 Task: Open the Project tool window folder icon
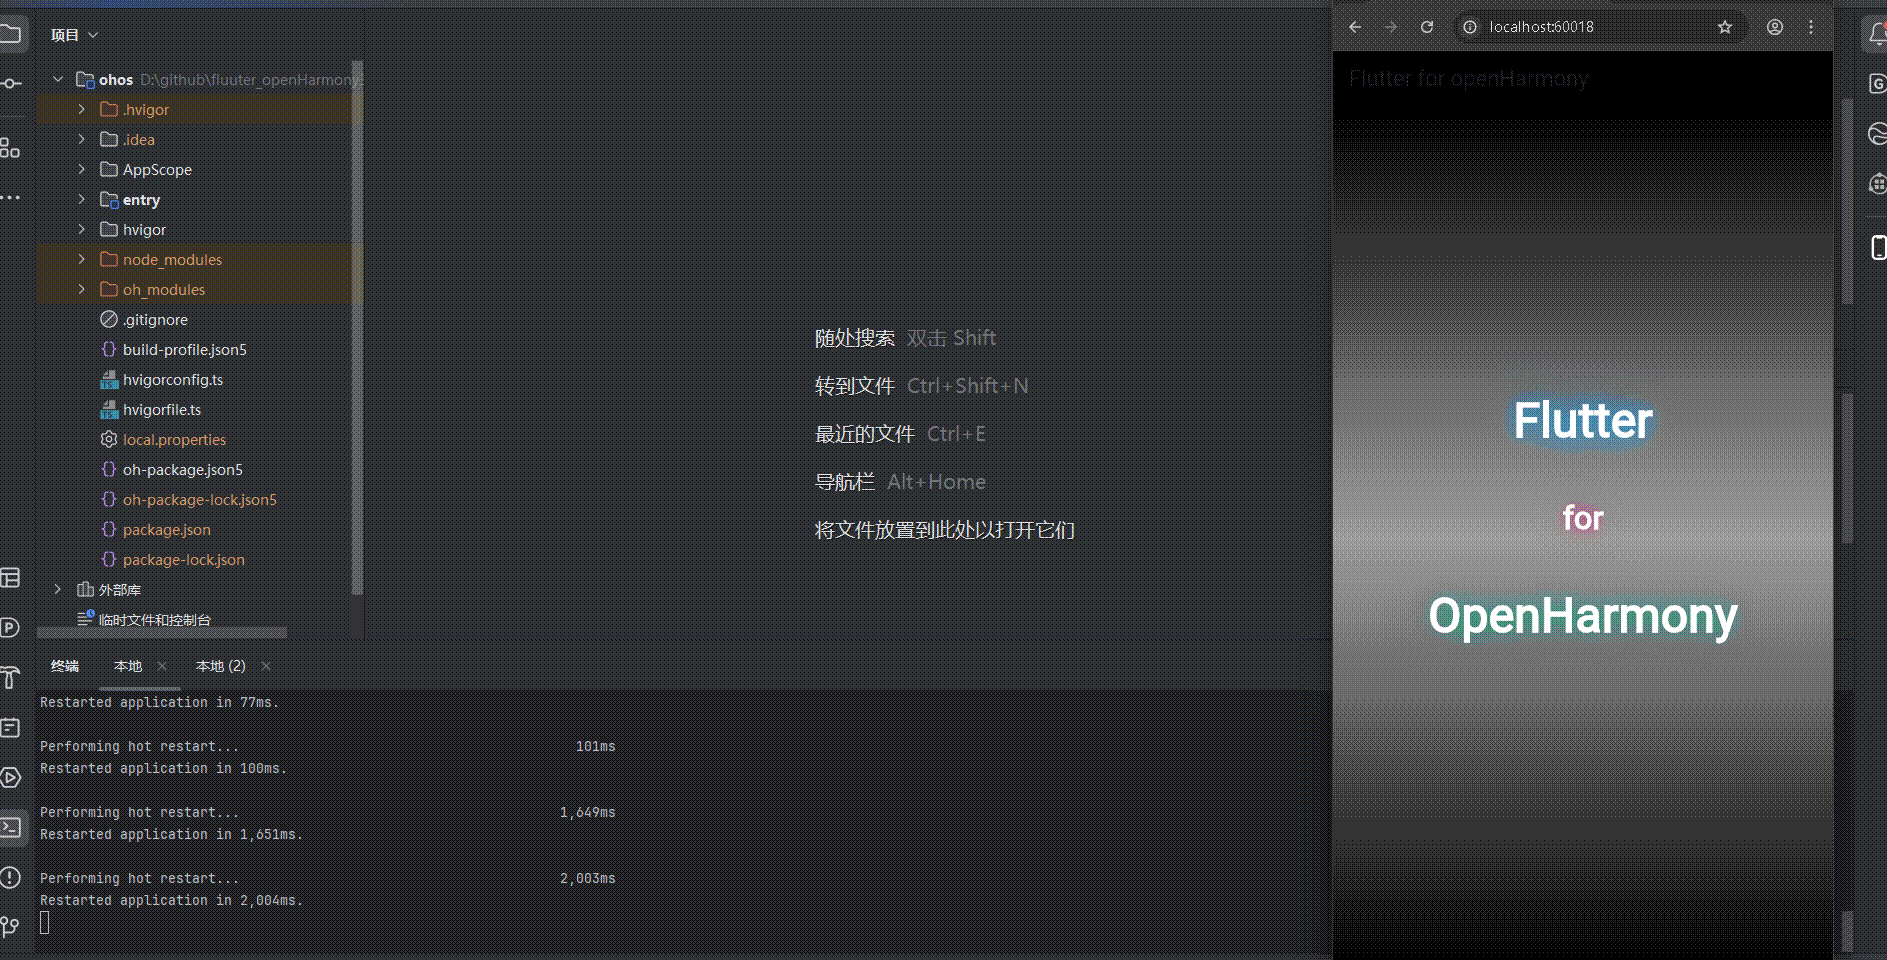(x=10, y=35)
